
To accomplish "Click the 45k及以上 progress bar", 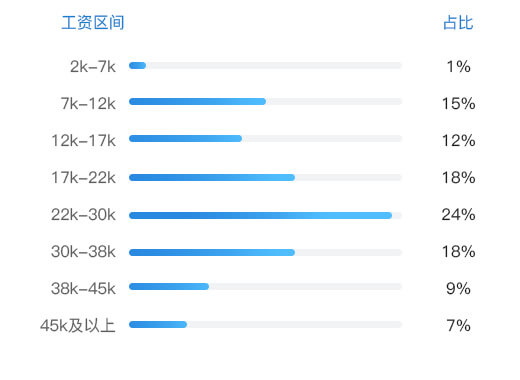I will coord(265,324).
